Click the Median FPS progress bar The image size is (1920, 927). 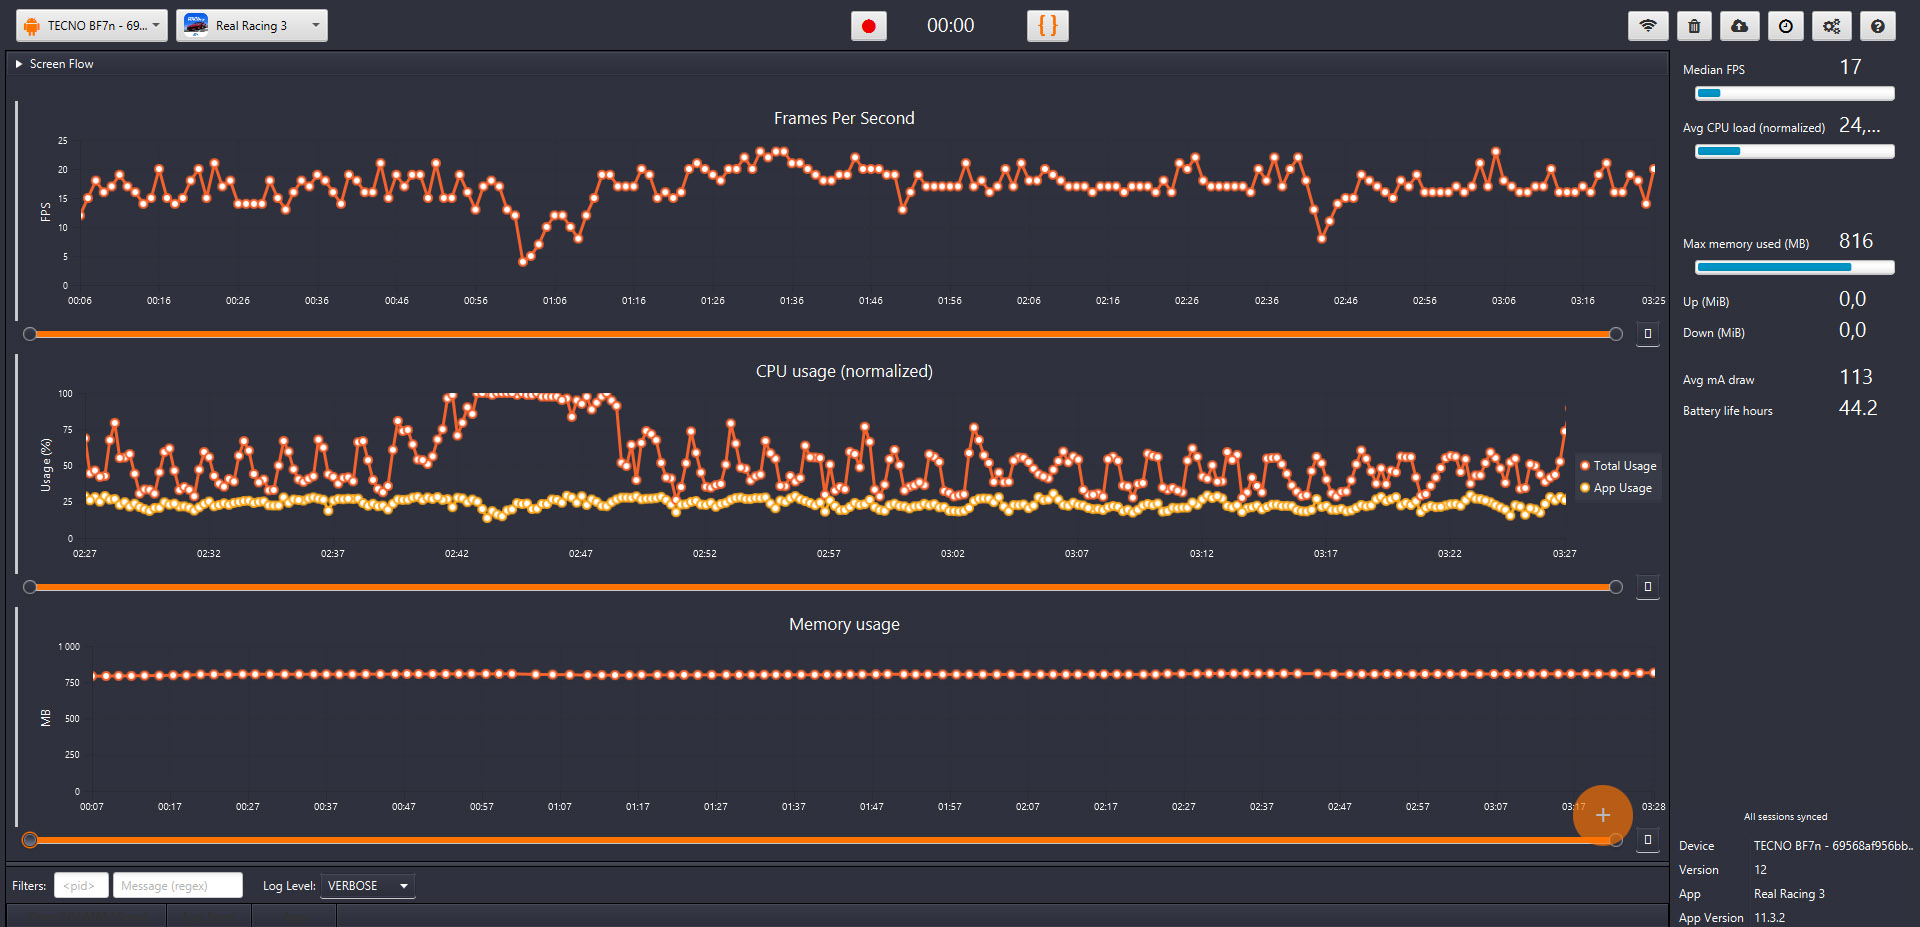[x=1795, y=93]
